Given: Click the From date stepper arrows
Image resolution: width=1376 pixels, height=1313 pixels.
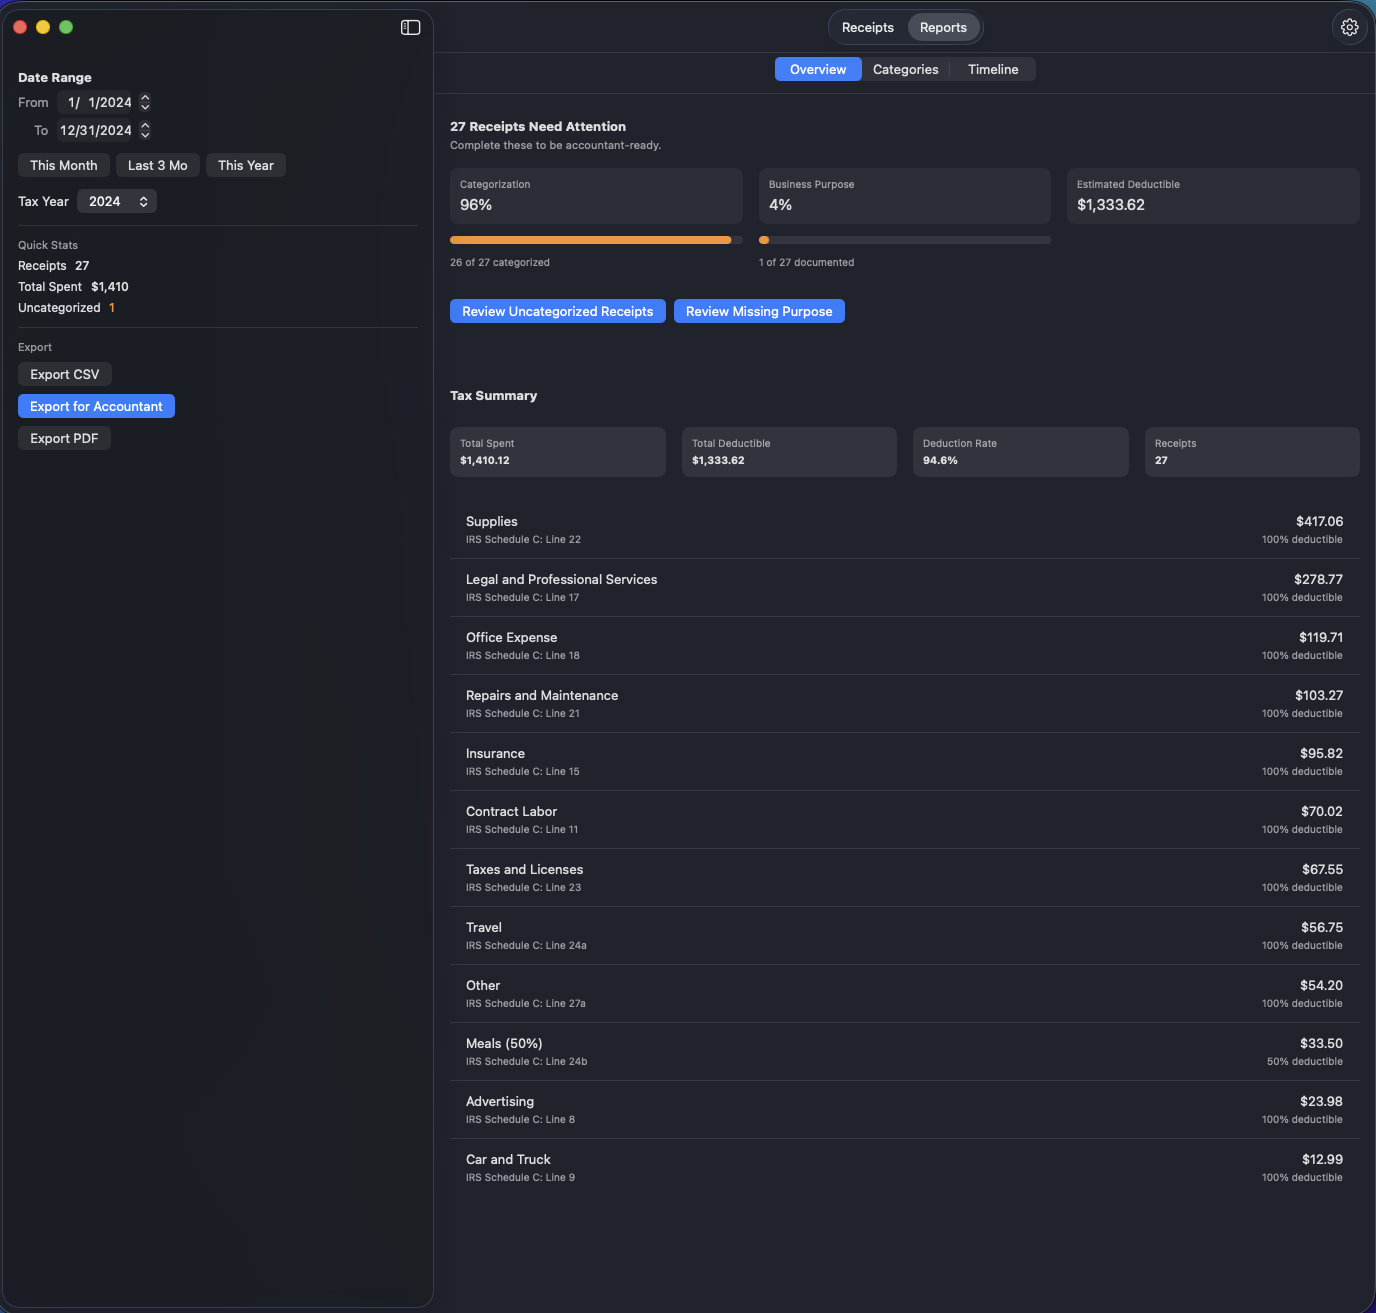Looking at the screenshot, I should pos(145,102).
